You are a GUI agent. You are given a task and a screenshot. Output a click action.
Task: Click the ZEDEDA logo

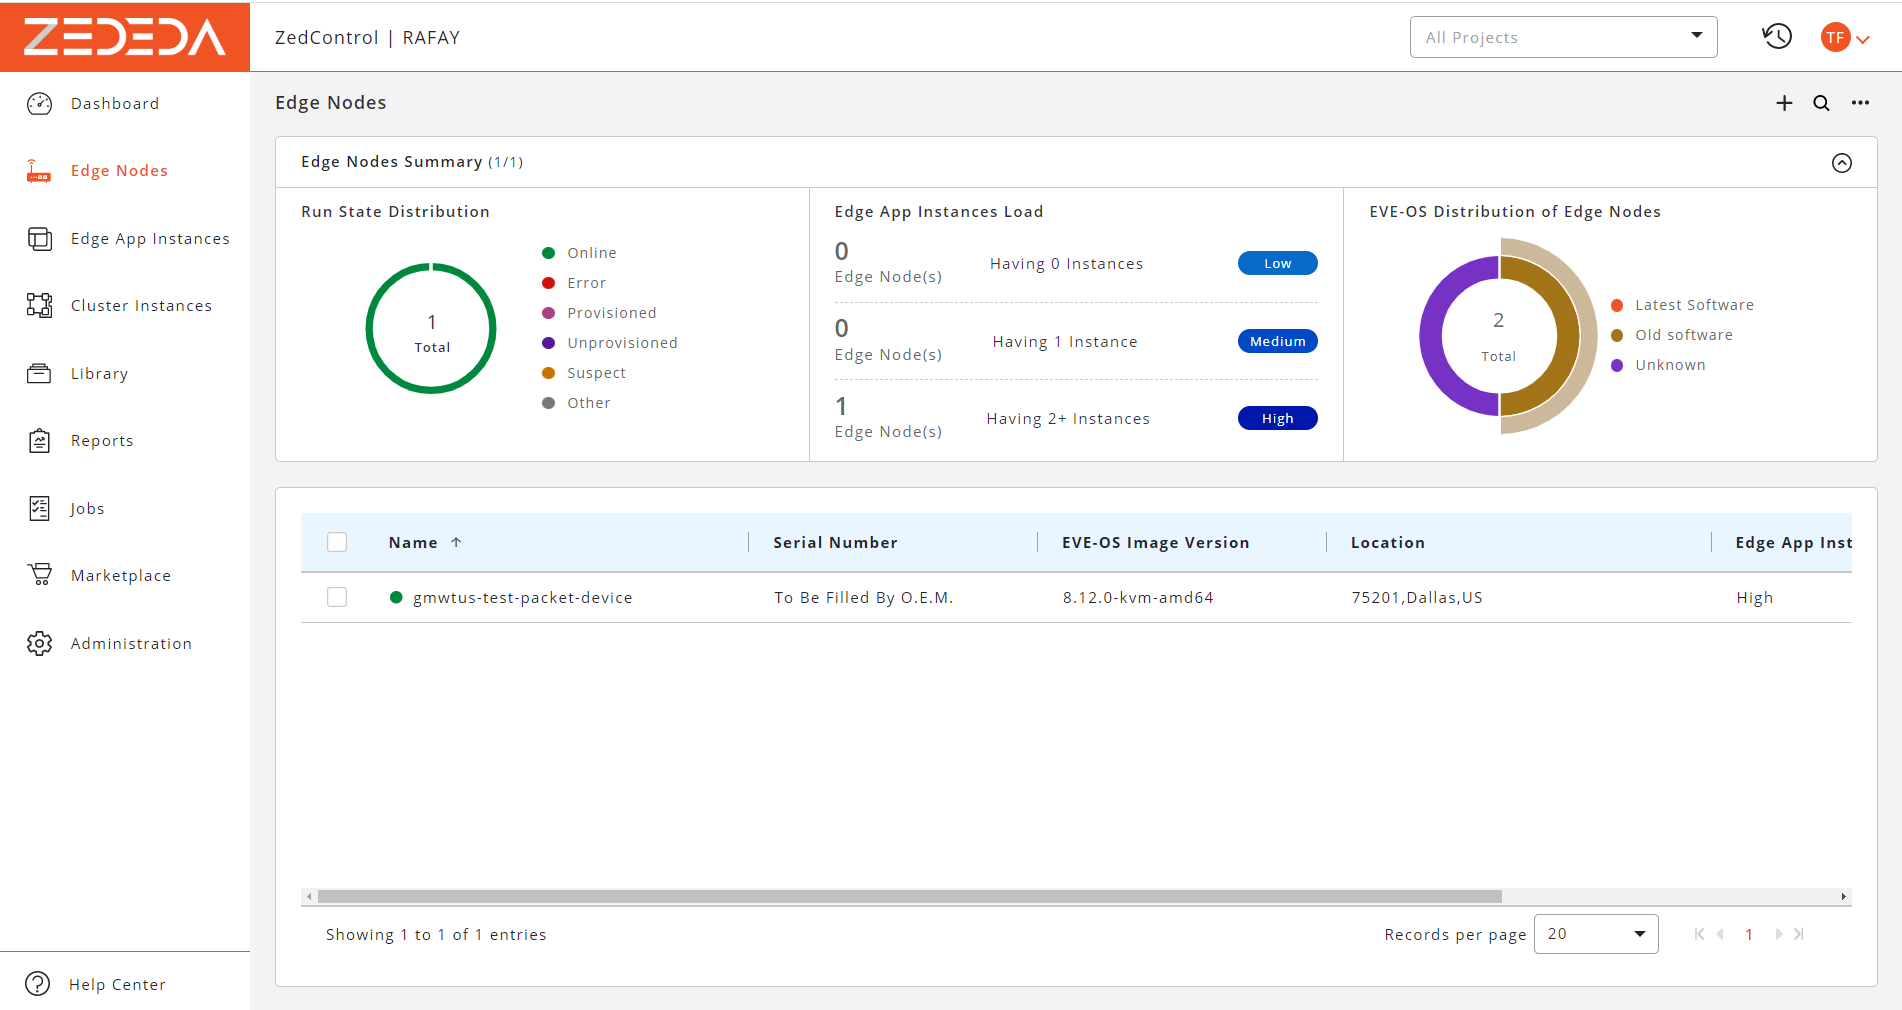tap(125, 37)
